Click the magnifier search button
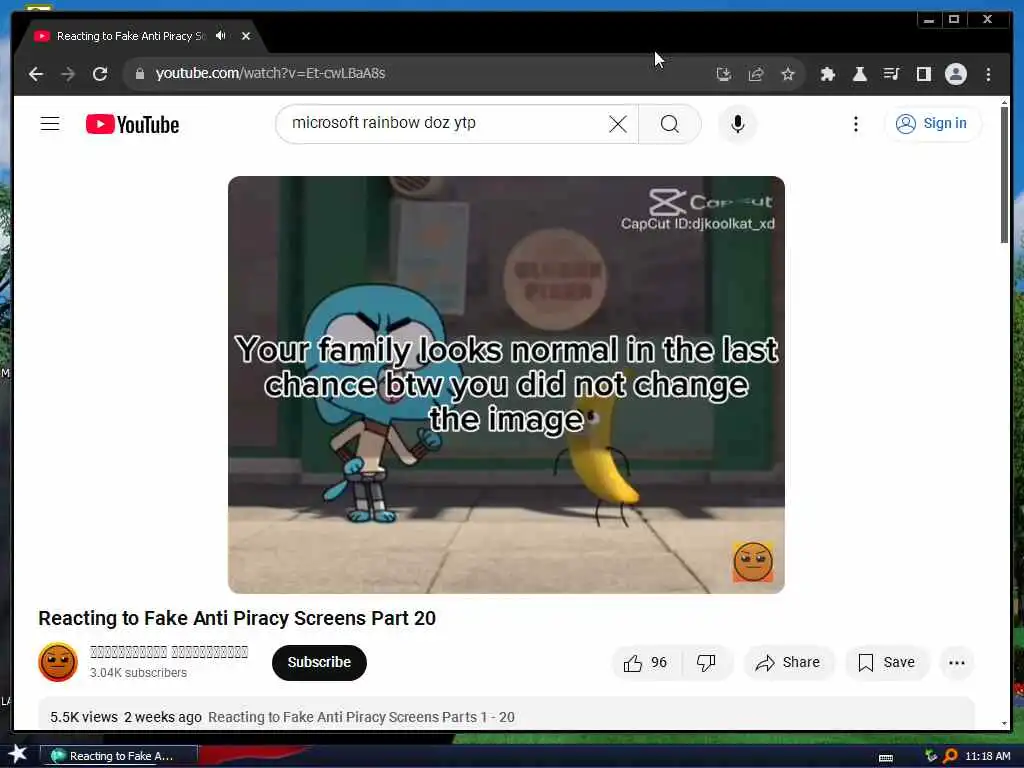 click(x=669, y=123)
